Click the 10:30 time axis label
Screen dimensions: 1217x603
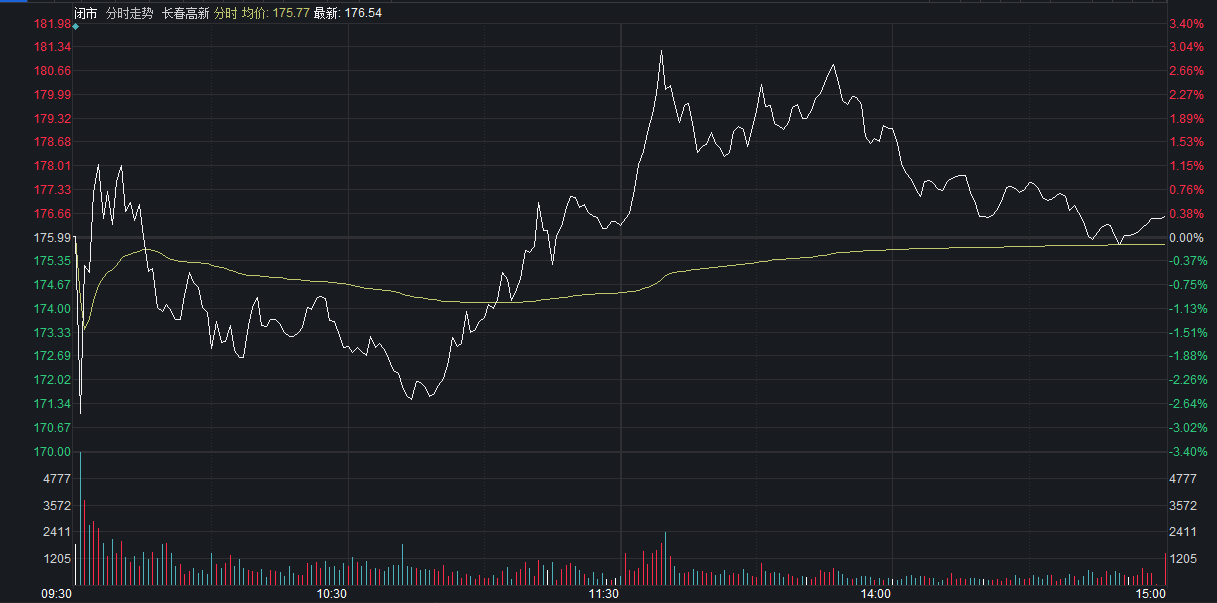[331, 594]
